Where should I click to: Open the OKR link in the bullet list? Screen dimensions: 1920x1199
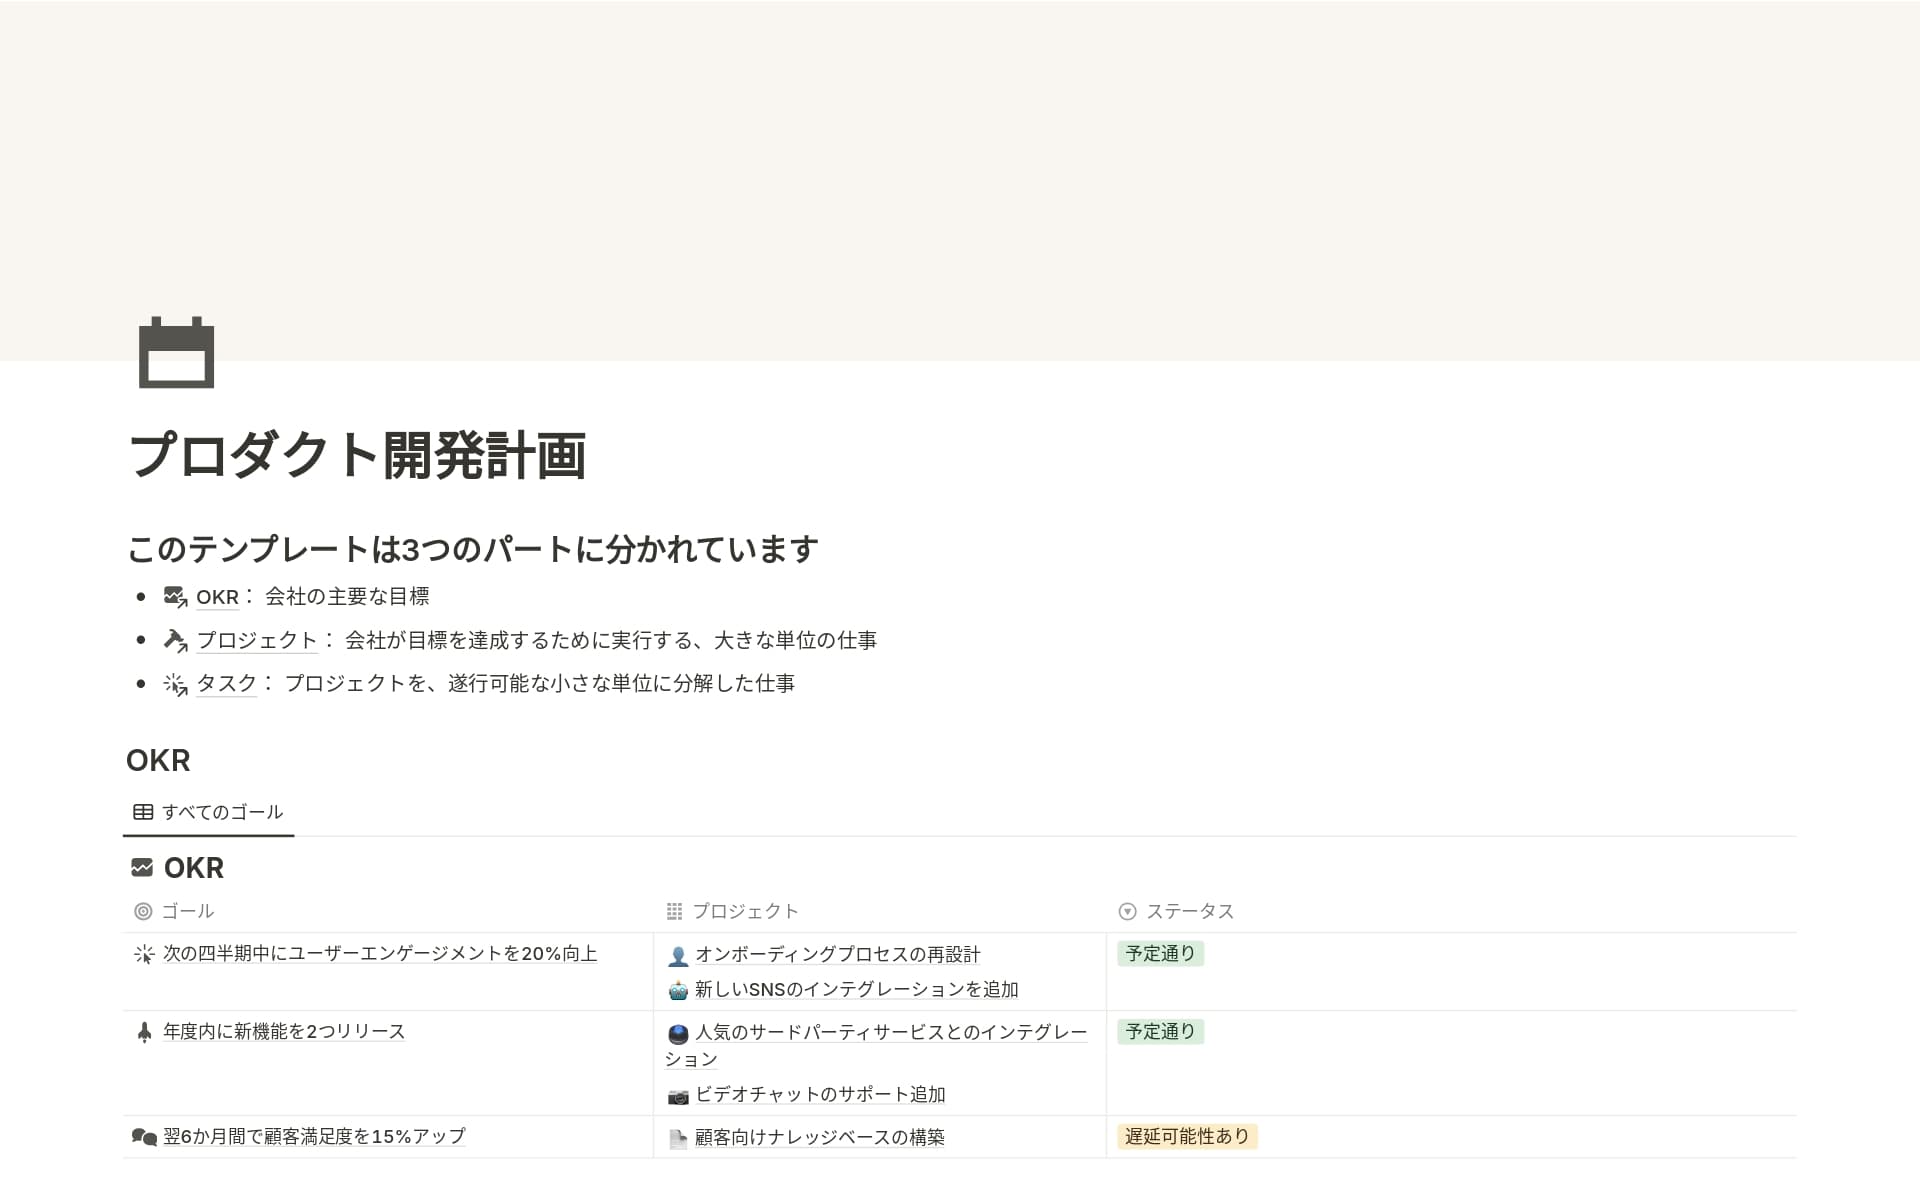click(x=217, y=597)
